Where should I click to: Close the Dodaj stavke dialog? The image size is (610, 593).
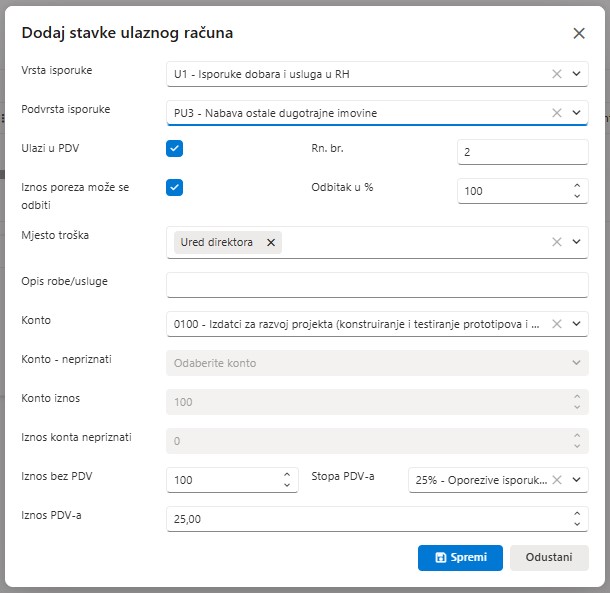[579, 33]
